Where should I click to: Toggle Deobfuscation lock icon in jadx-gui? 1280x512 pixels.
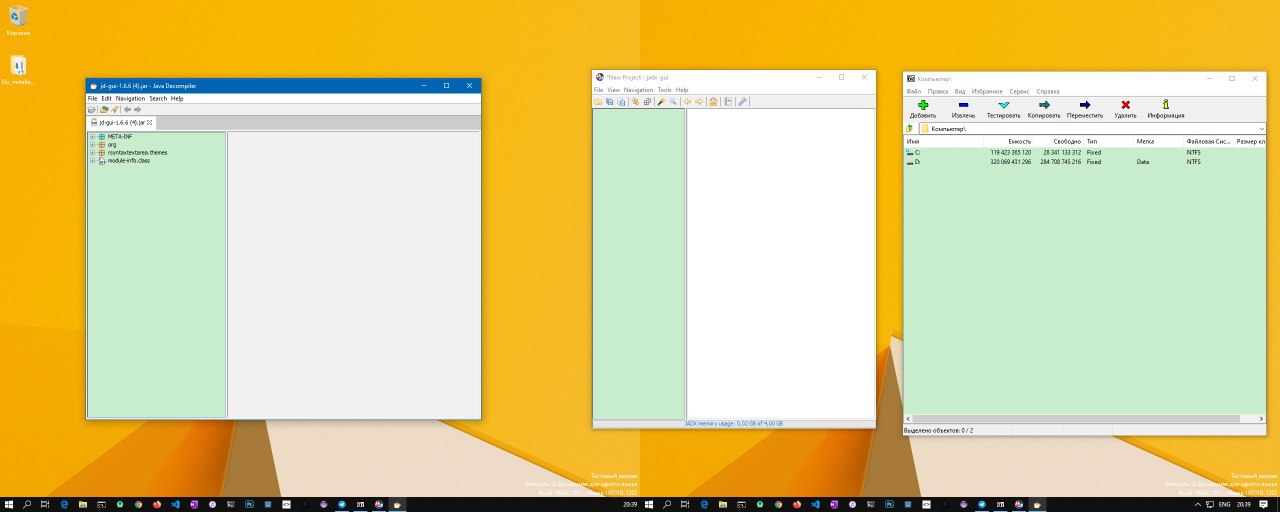pos(713,102)
